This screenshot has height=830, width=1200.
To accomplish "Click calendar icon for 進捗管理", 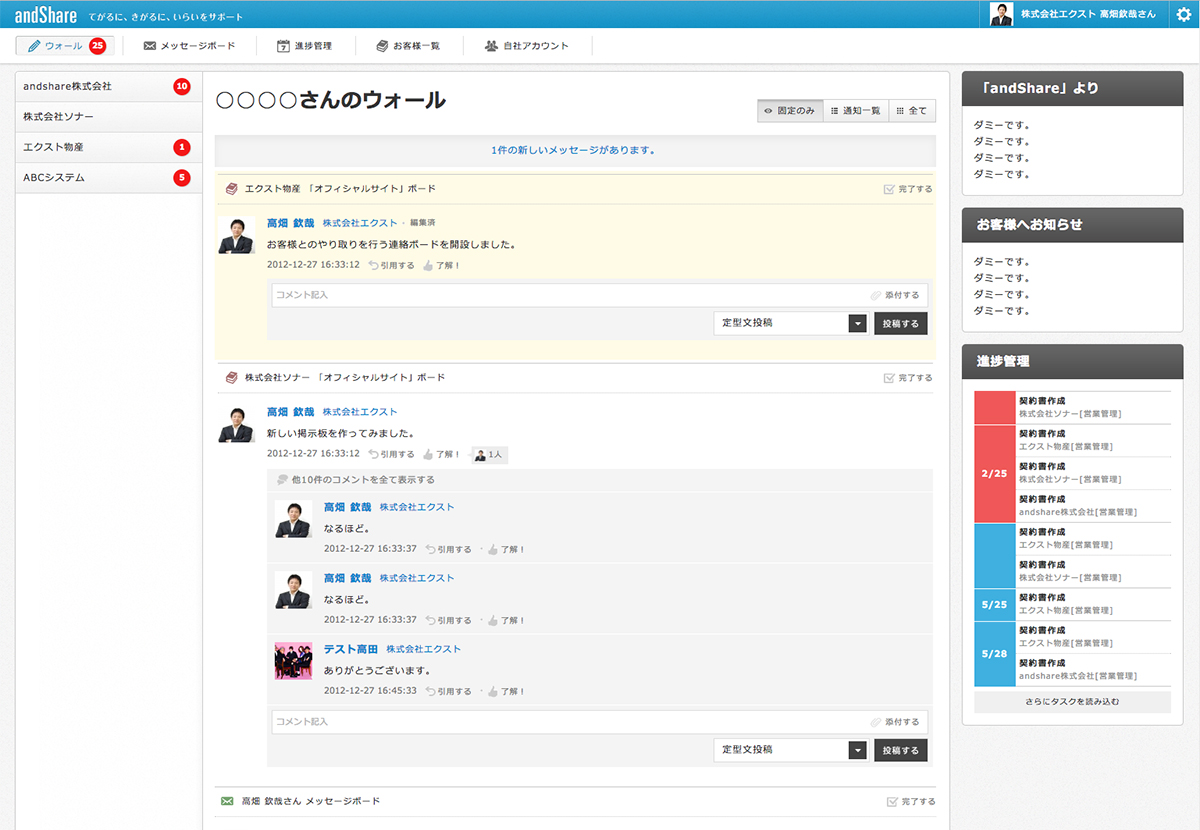I will tap(285, 46).
